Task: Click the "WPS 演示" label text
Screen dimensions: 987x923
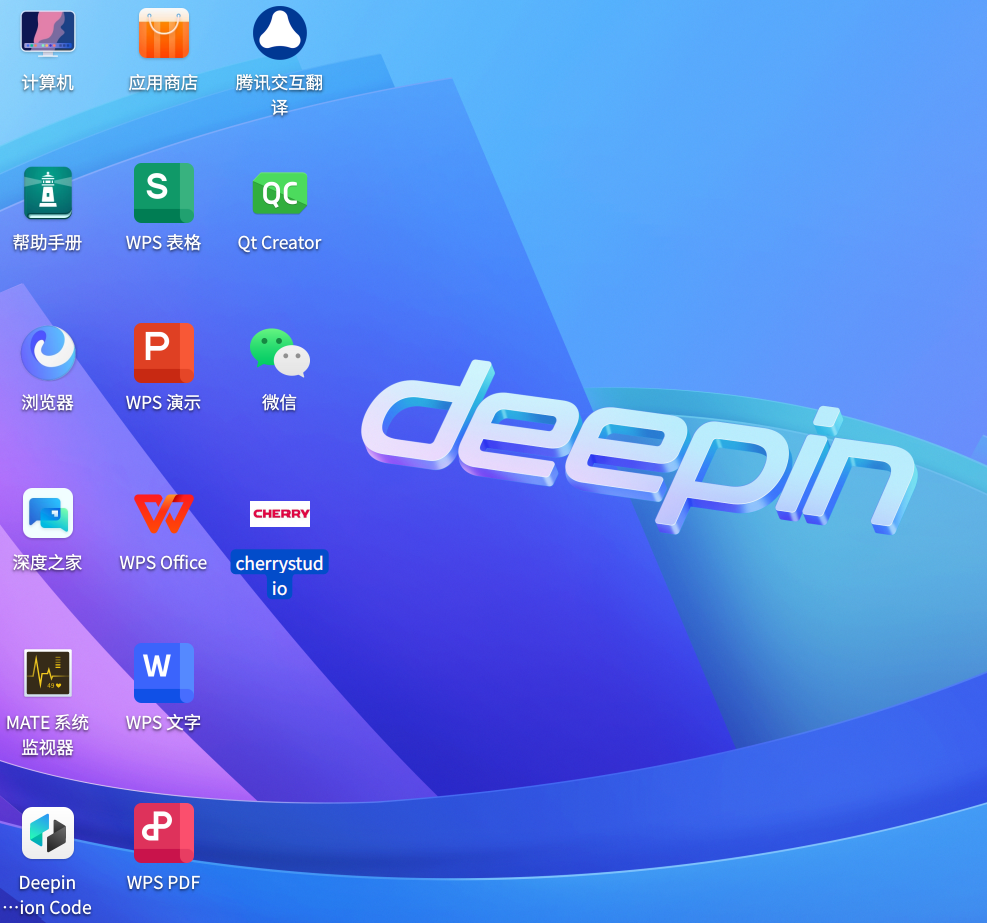Action: point(164,402)
